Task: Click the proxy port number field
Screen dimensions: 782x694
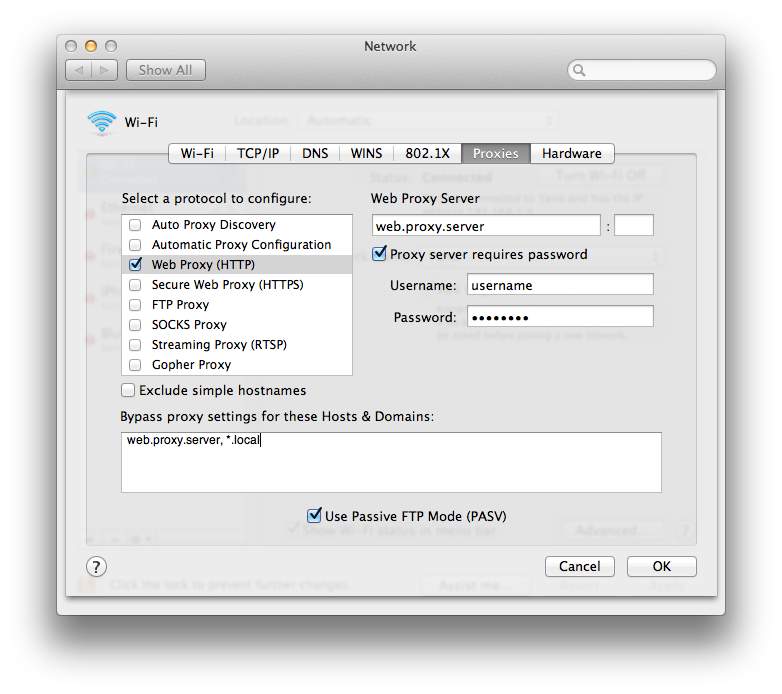Action: tap(634, 225)
